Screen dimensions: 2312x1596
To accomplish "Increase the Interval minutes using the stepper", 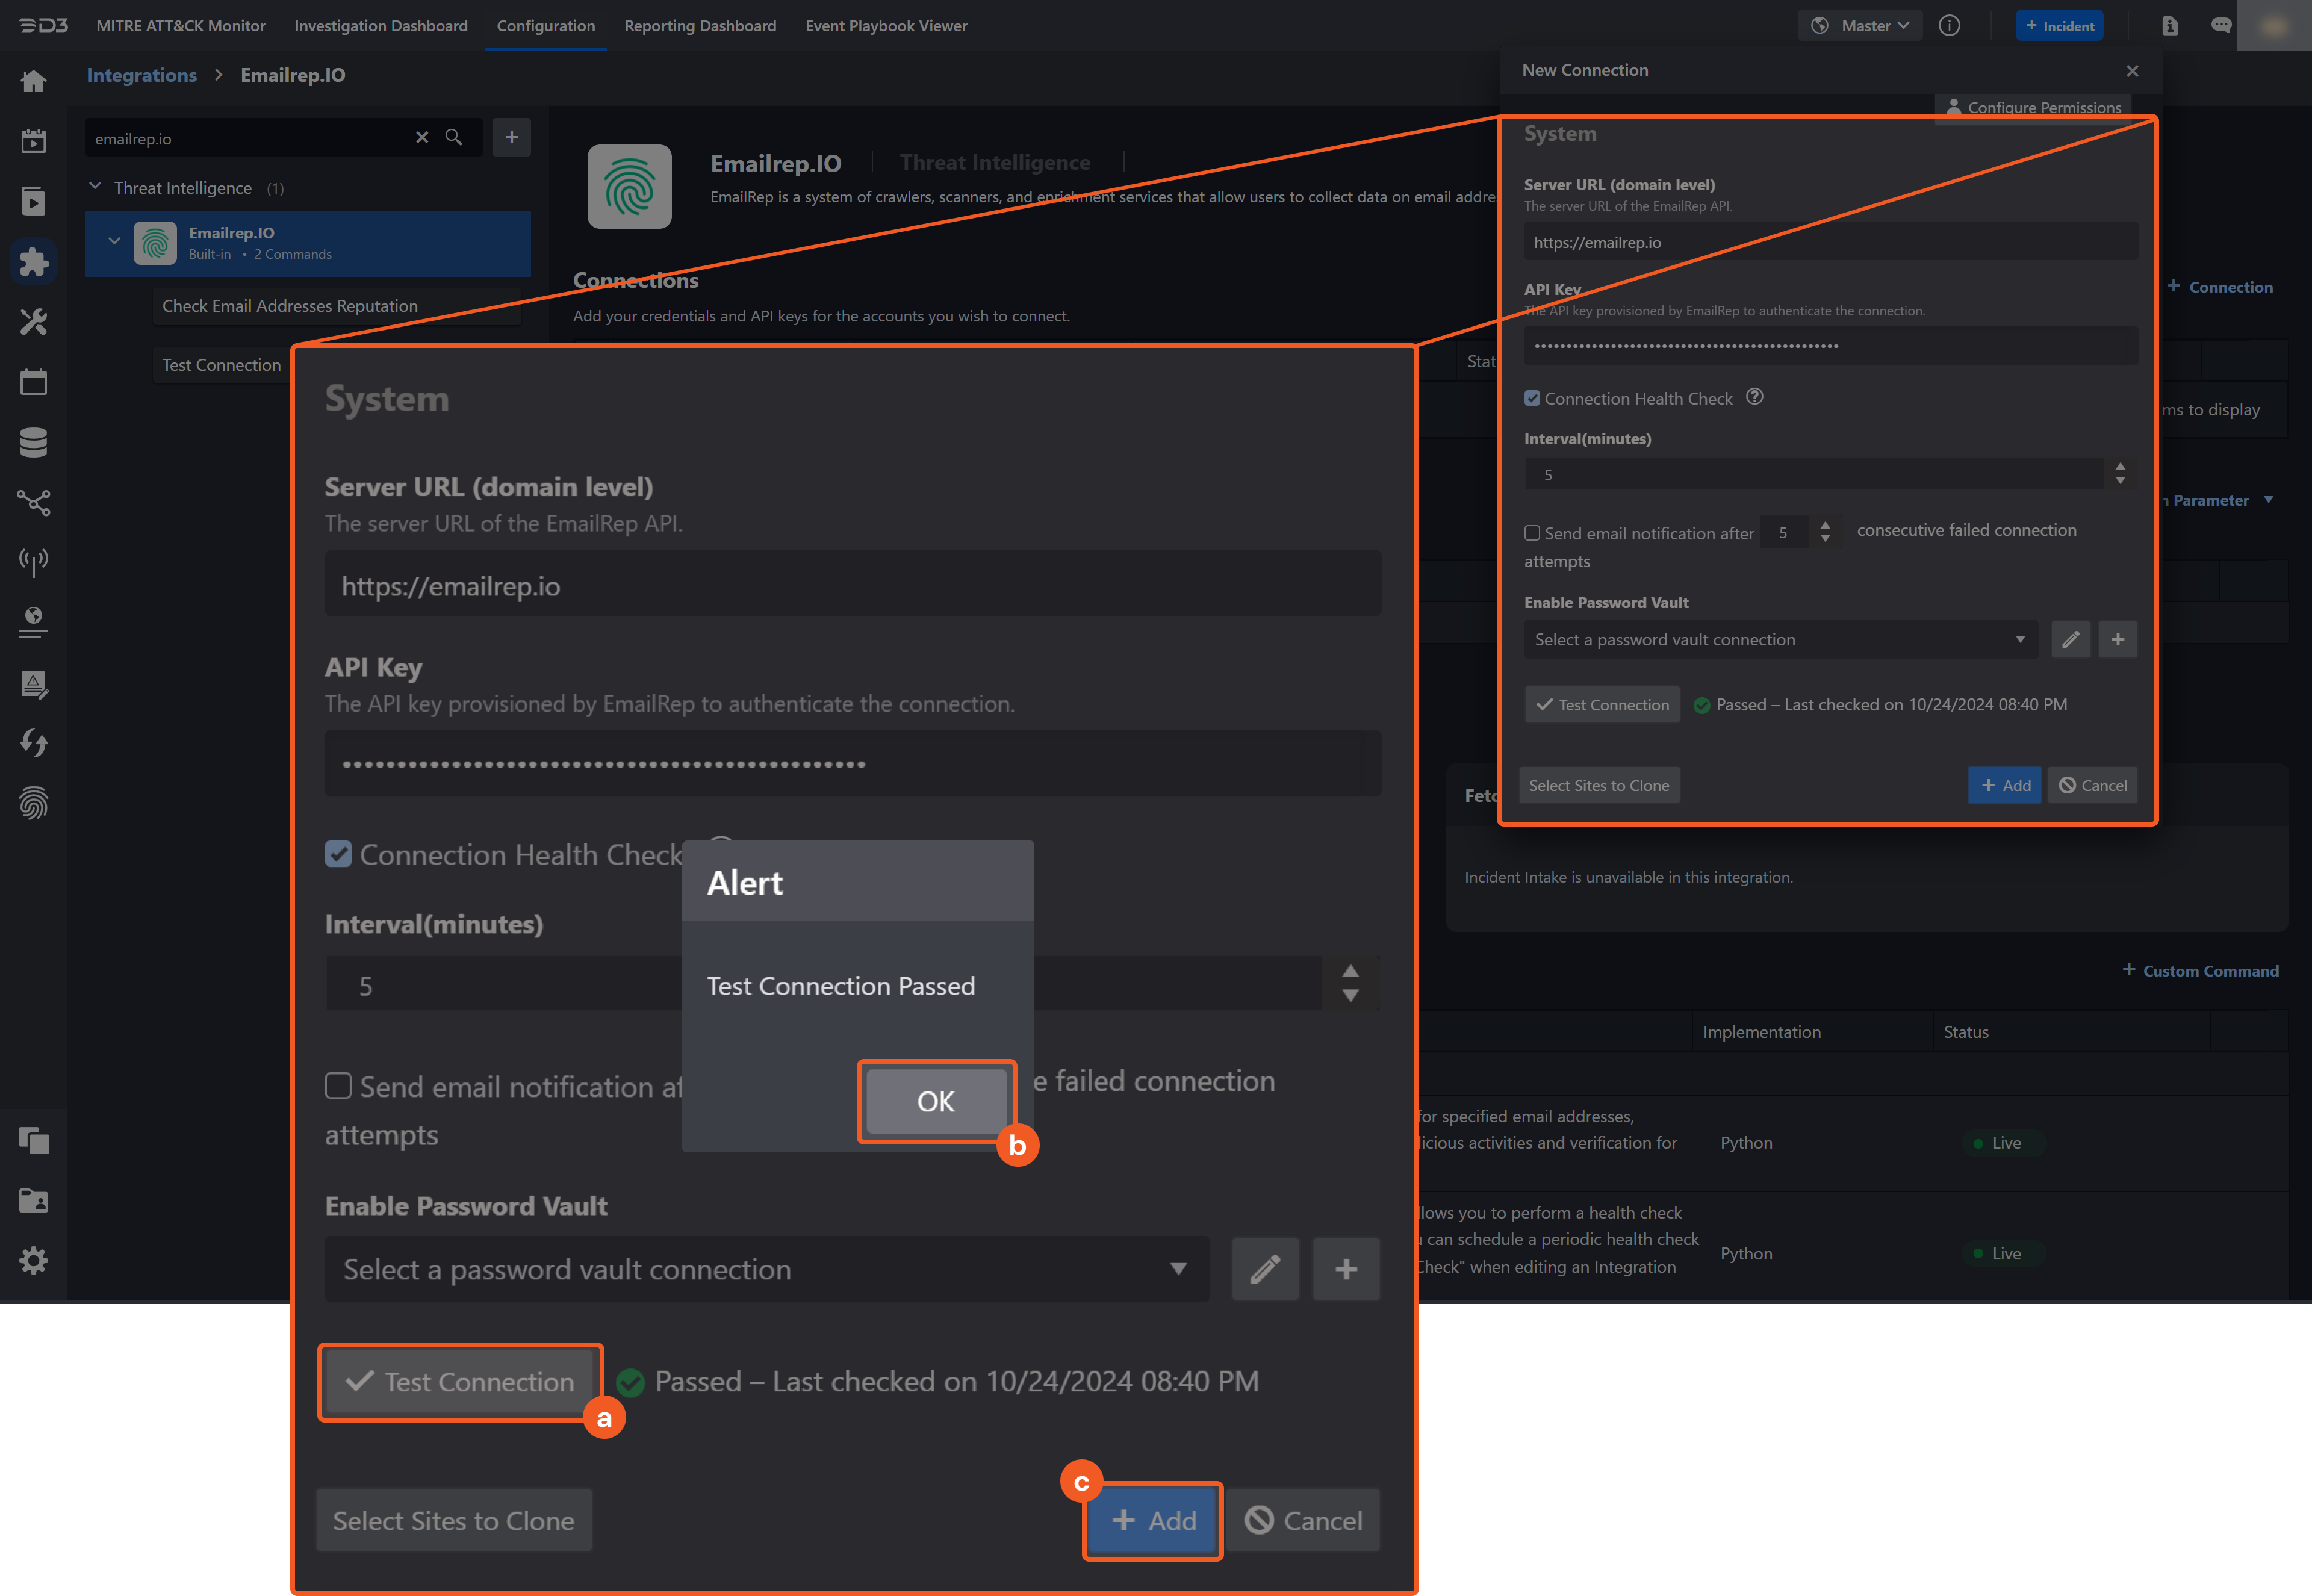I will pyautogui.click(x=1351, y=970).
